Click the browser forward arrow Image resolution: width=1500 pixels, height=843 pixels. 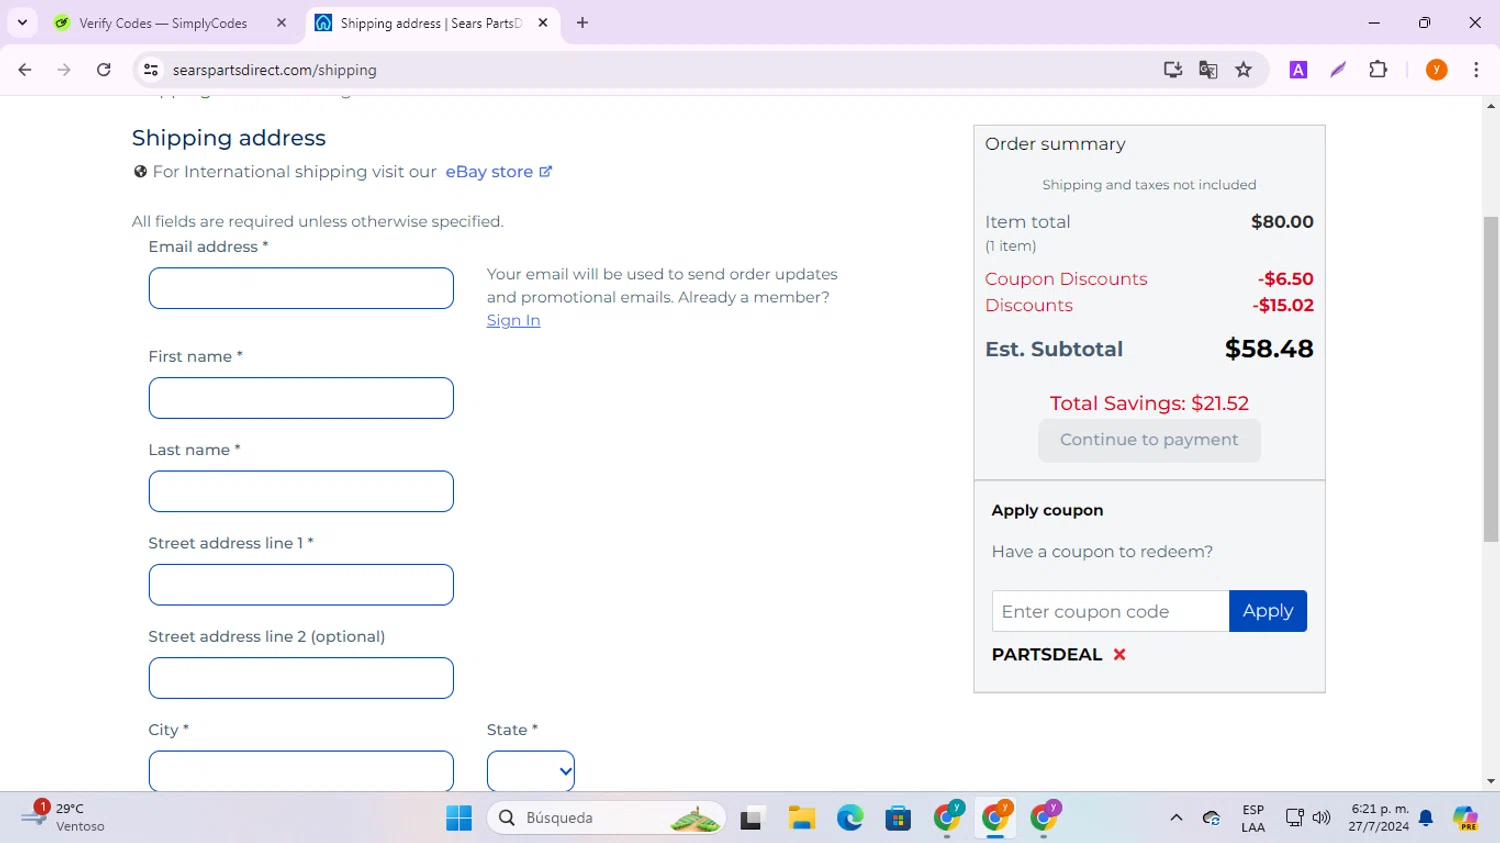point(64,70)
